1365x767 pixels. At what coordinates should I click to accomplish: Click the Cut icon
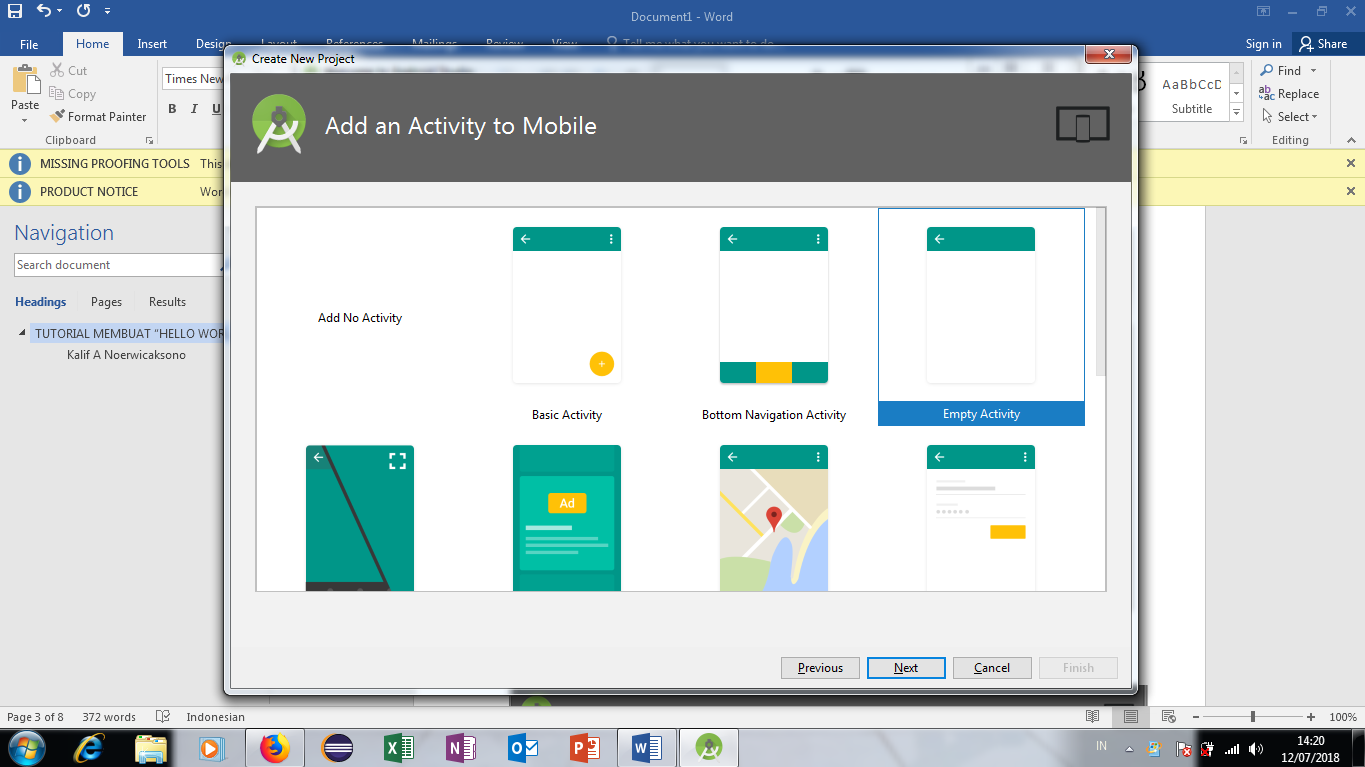click(x=56, y=70)
